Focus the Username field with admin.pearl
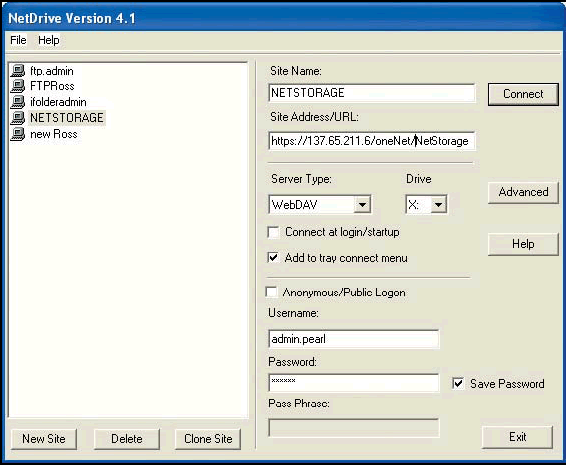Screen dimensions: 566x465 (354, 339)
